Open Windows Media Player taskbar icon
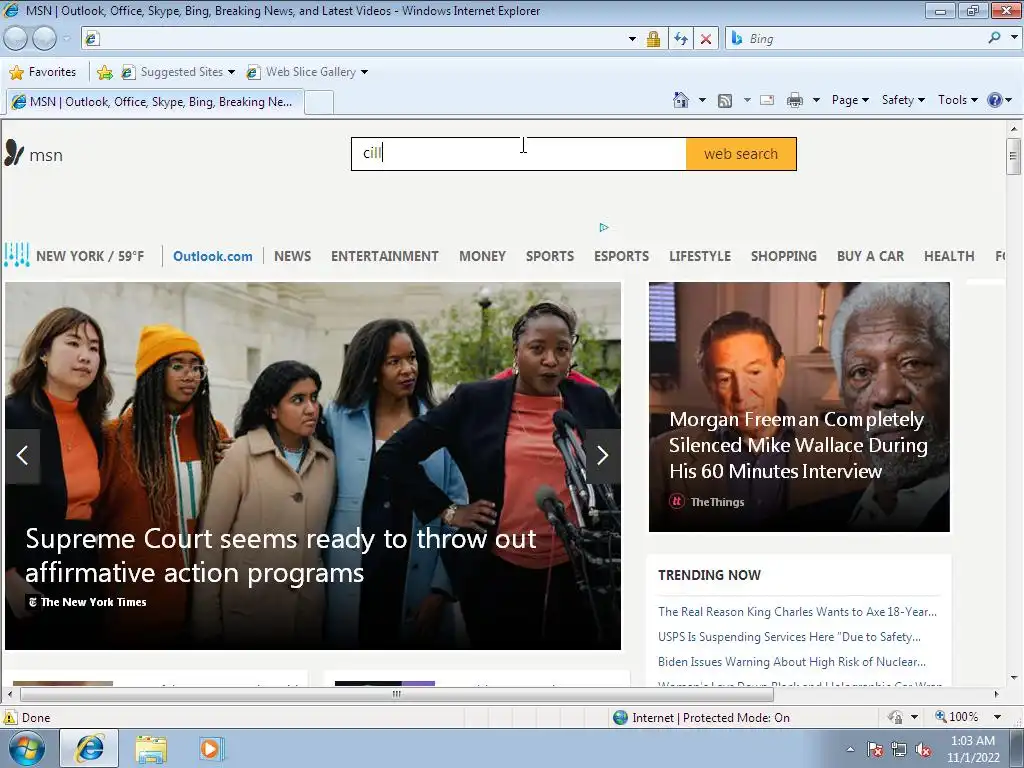The width and height of the screenshot is (1024, 768). pos(211,749)
